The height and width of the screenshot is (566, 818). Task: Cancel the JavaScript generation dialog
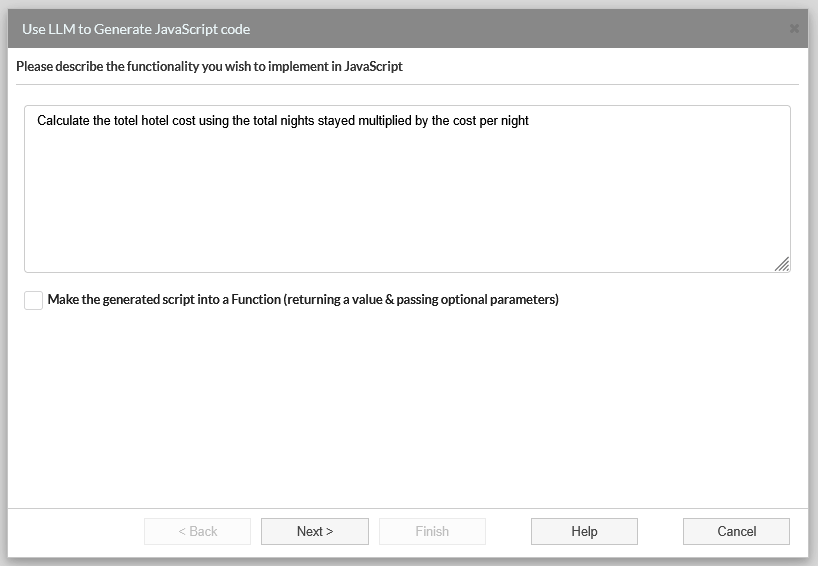[736, 531]
